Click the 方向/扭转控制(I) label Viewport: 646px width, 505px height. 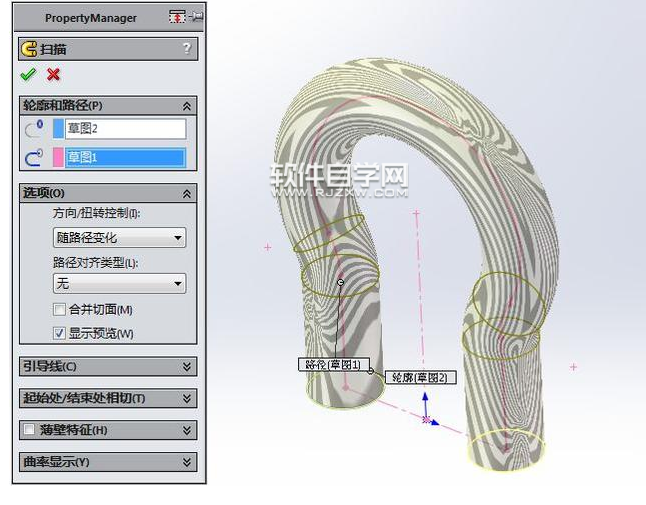coord(97,213)
